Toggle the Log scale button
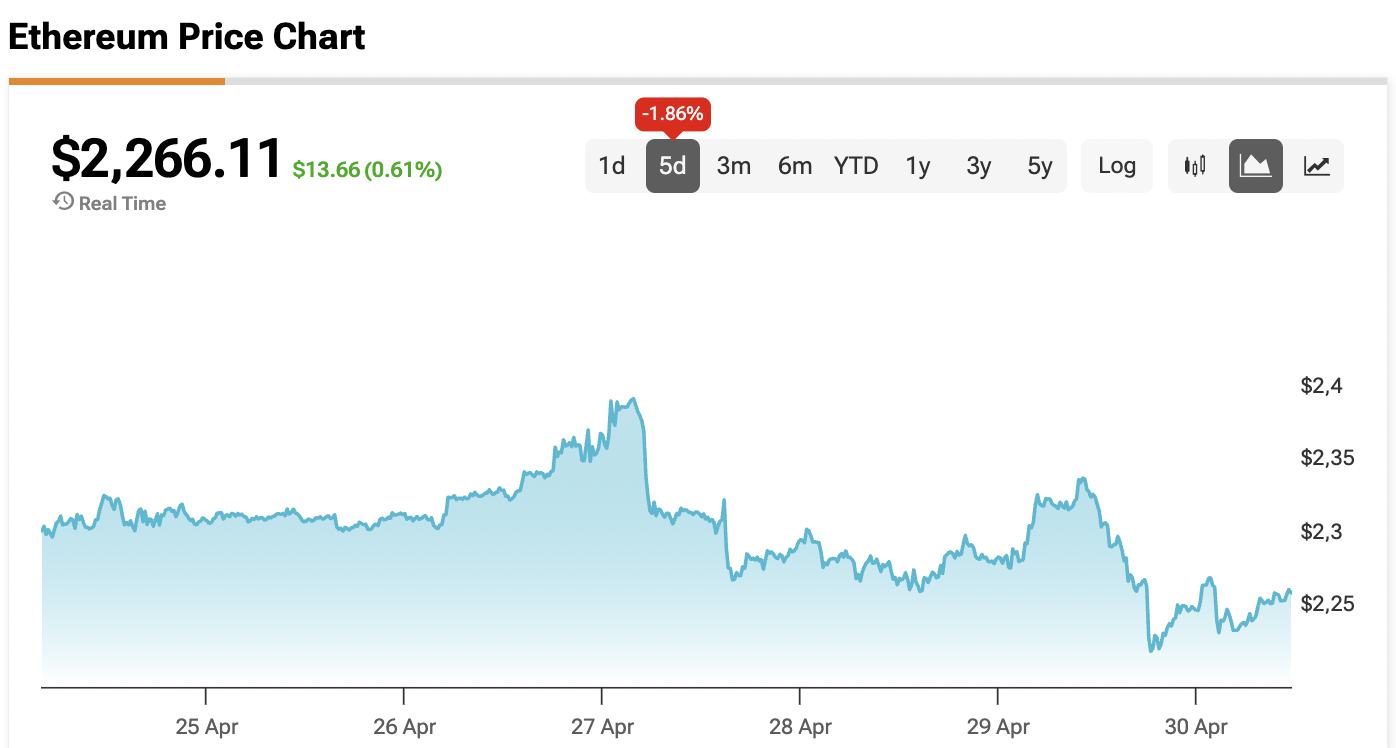1396x748 pixels. pos(1116,166)
